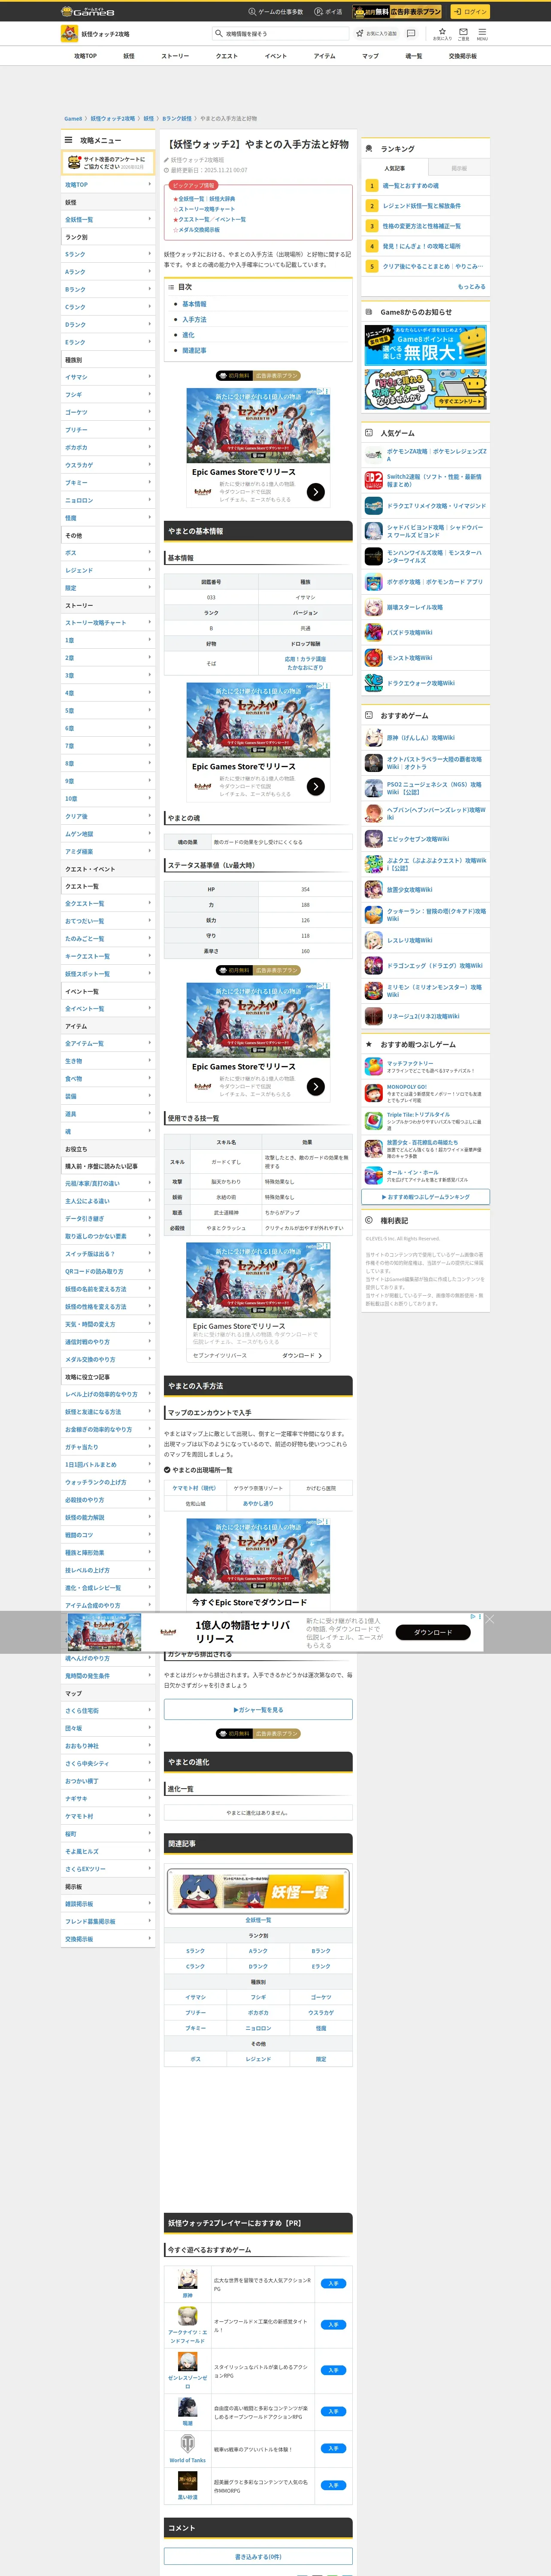Screen dimensions: 551x2576
Task: Click the ゲームの仕事多数 icon link
Action: [x=252, y=12]
